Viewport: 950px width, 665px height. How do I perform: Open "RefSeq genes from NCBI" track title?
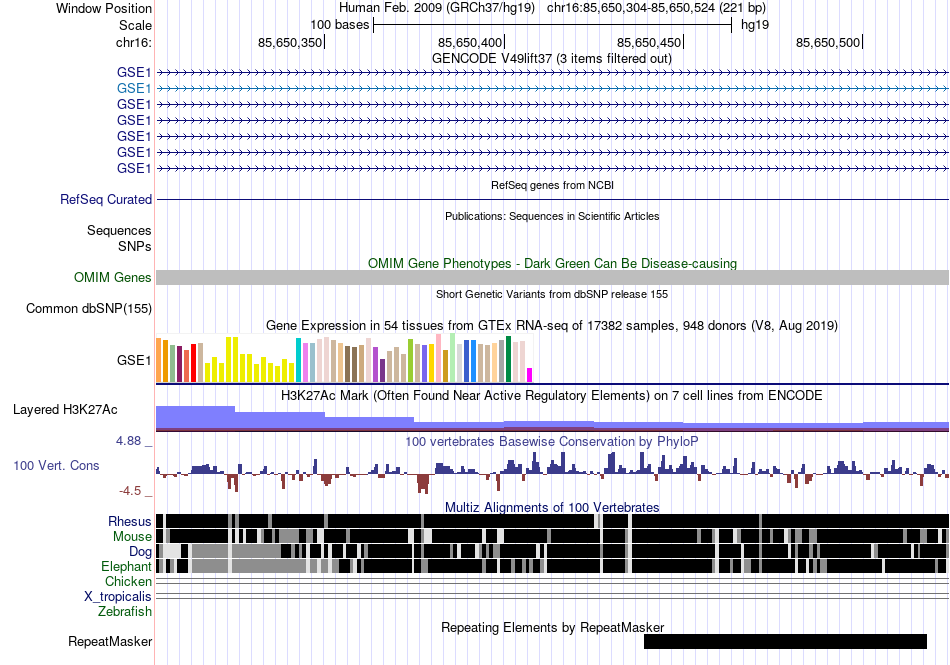pos(552,185)
